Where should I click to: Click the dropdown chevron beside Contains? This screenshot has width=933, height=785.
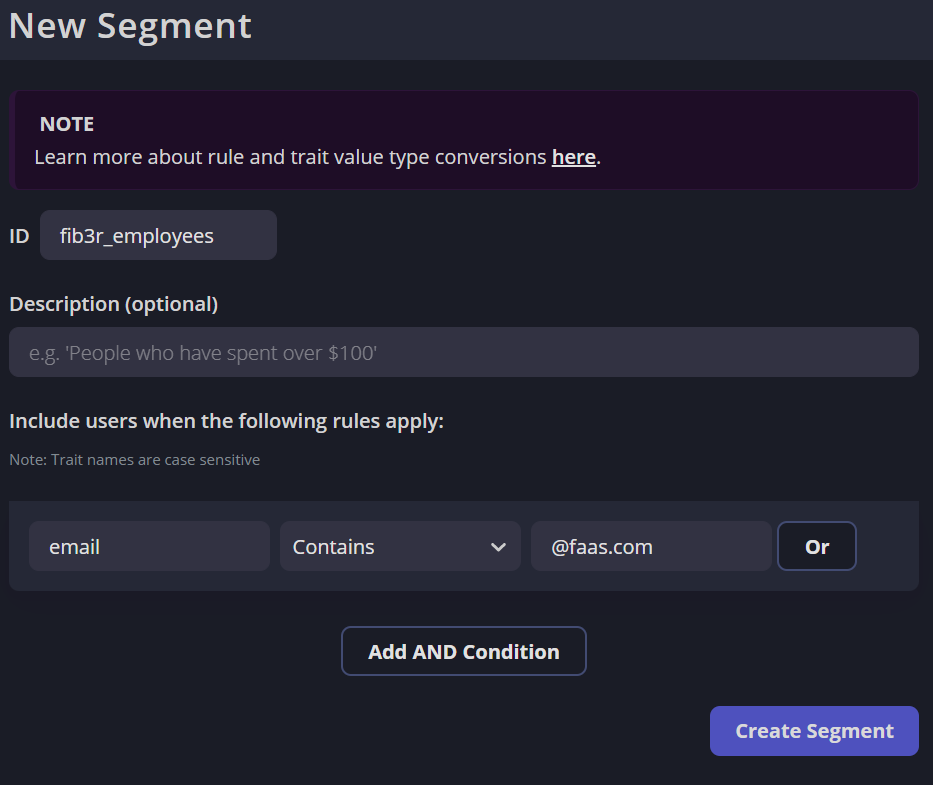[498, 547]
